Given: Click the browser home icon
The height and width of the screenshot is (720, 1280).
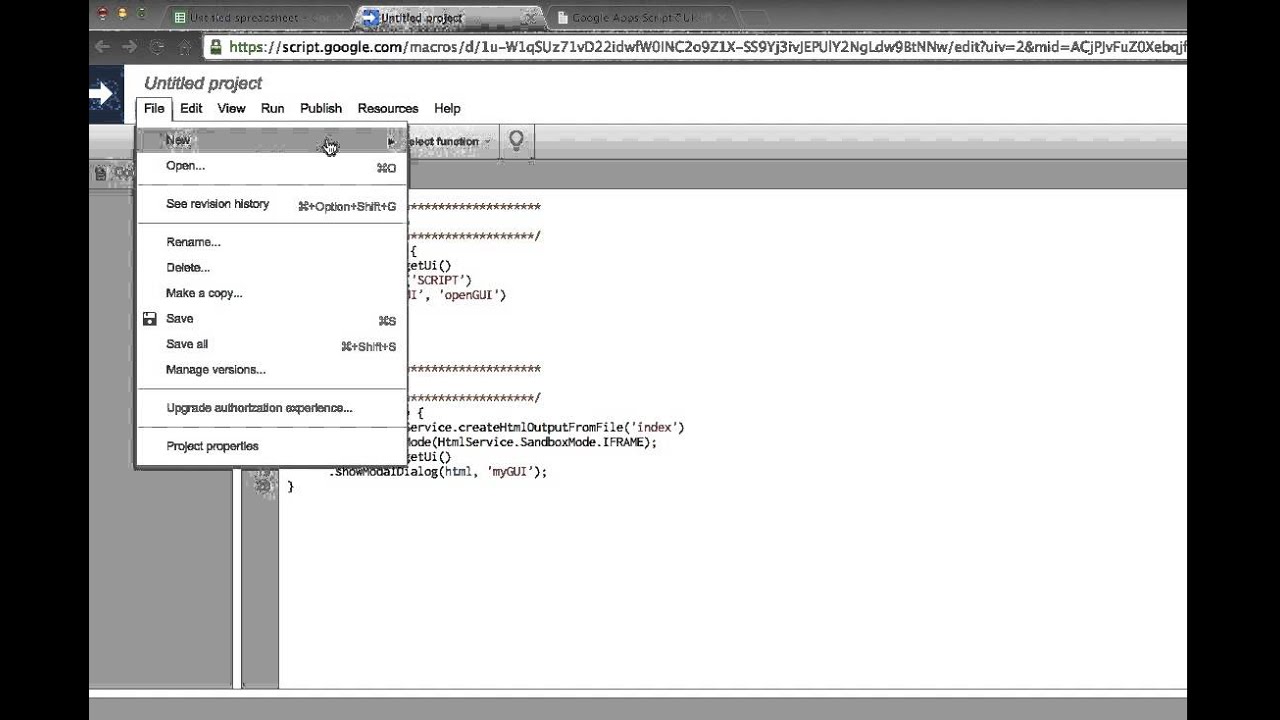Looking at the screenshot, I should (185, 46).
